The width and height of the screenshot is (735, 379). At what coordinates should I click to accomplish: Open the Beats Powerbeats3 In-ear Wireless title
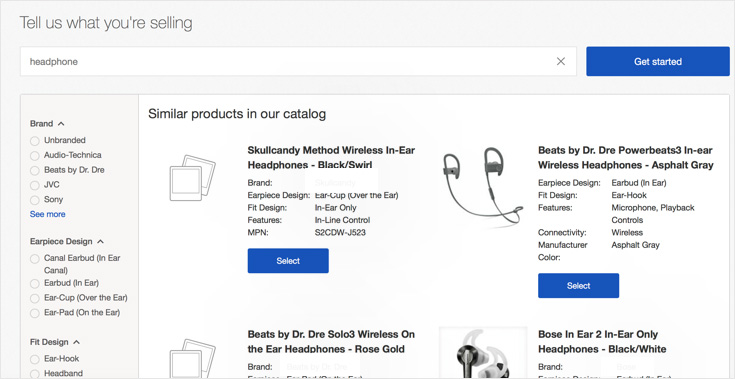point(625,157)
